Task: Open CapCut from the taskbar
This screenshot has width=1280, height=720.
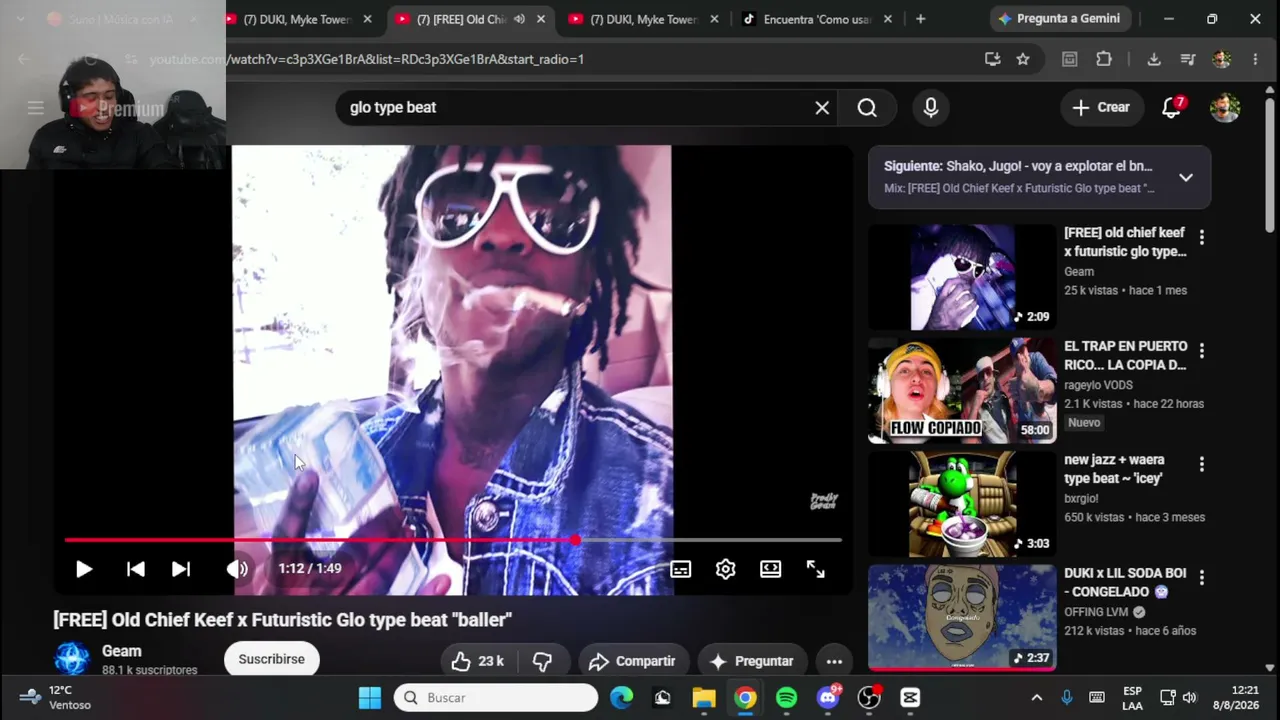Action: [910, 698]
